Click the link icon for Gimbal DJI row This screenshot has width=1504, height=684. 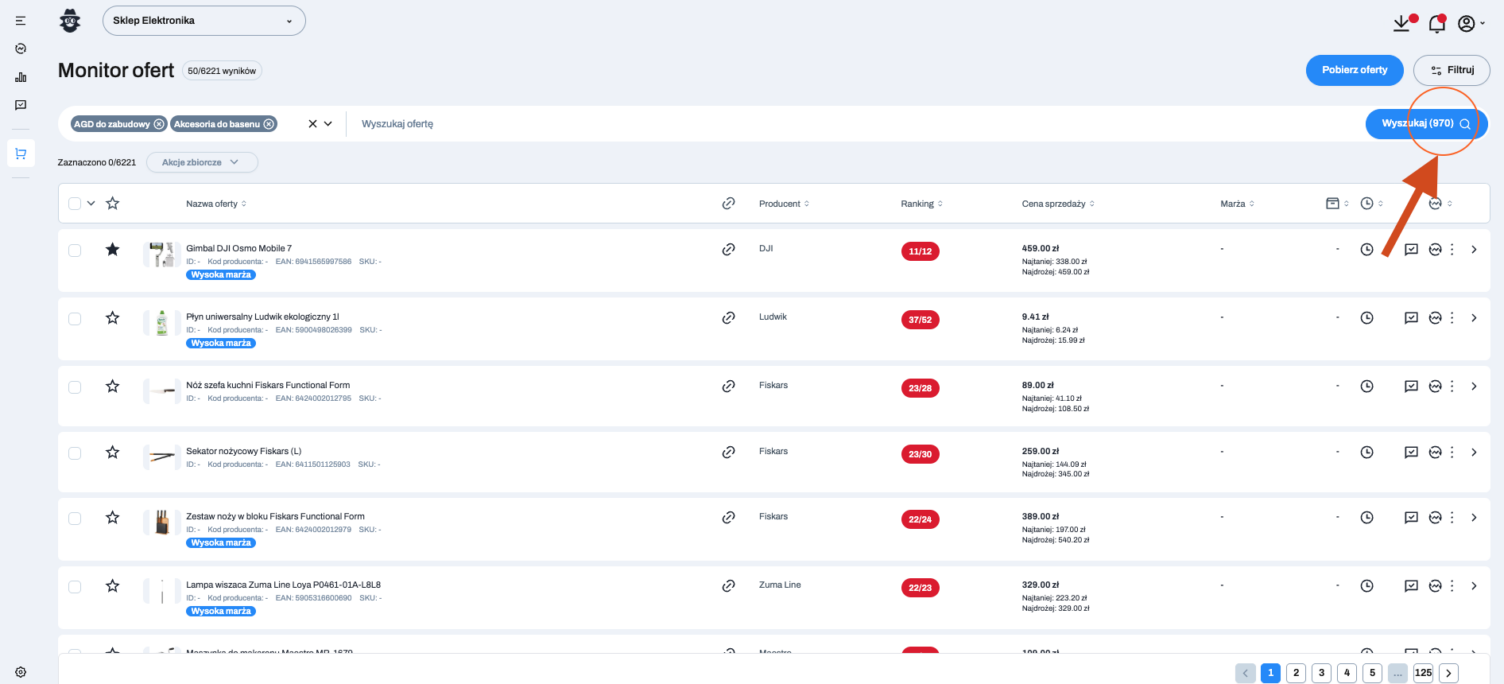click(x=728, y=249)
